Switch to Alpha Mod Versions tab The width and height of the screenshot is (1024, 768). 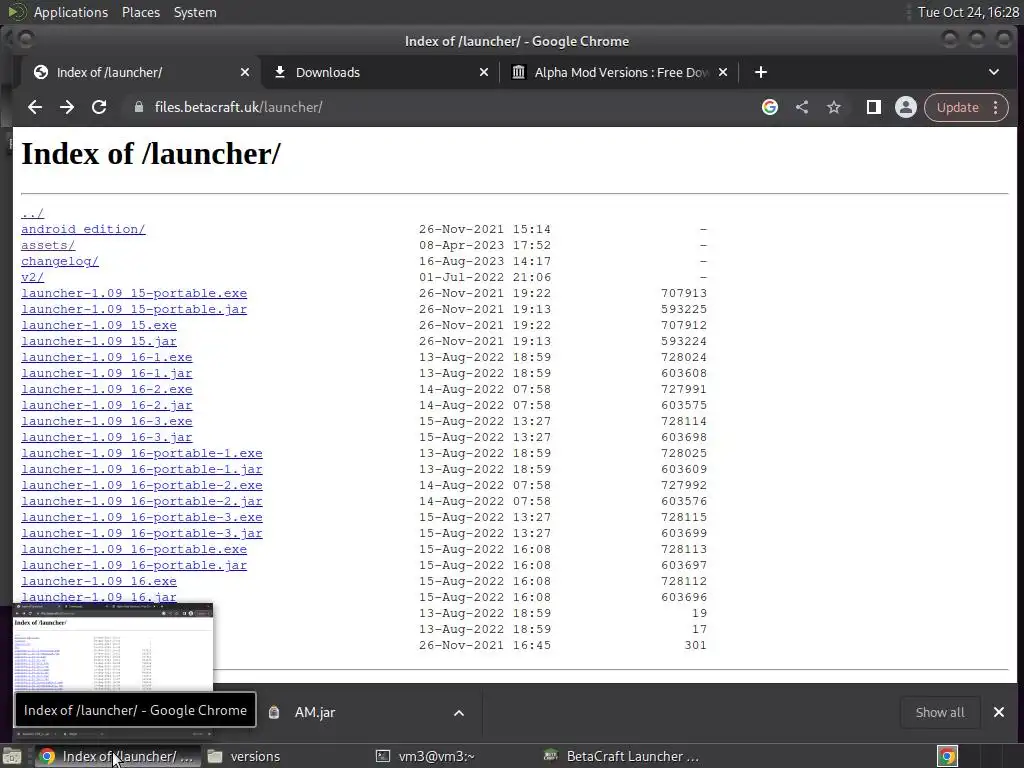point(619,72)
